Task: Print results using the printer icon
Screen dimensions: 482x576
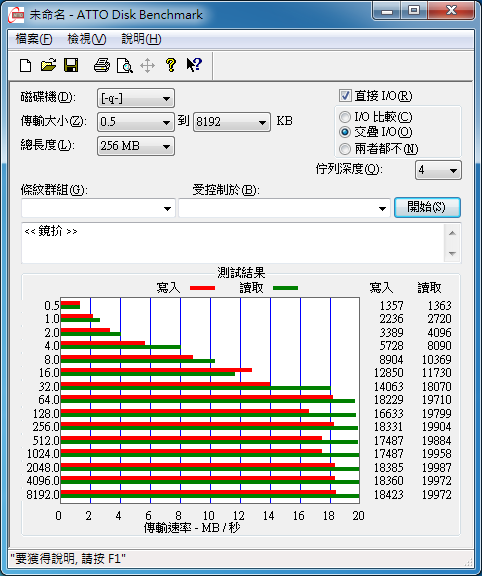Action: 102,65
